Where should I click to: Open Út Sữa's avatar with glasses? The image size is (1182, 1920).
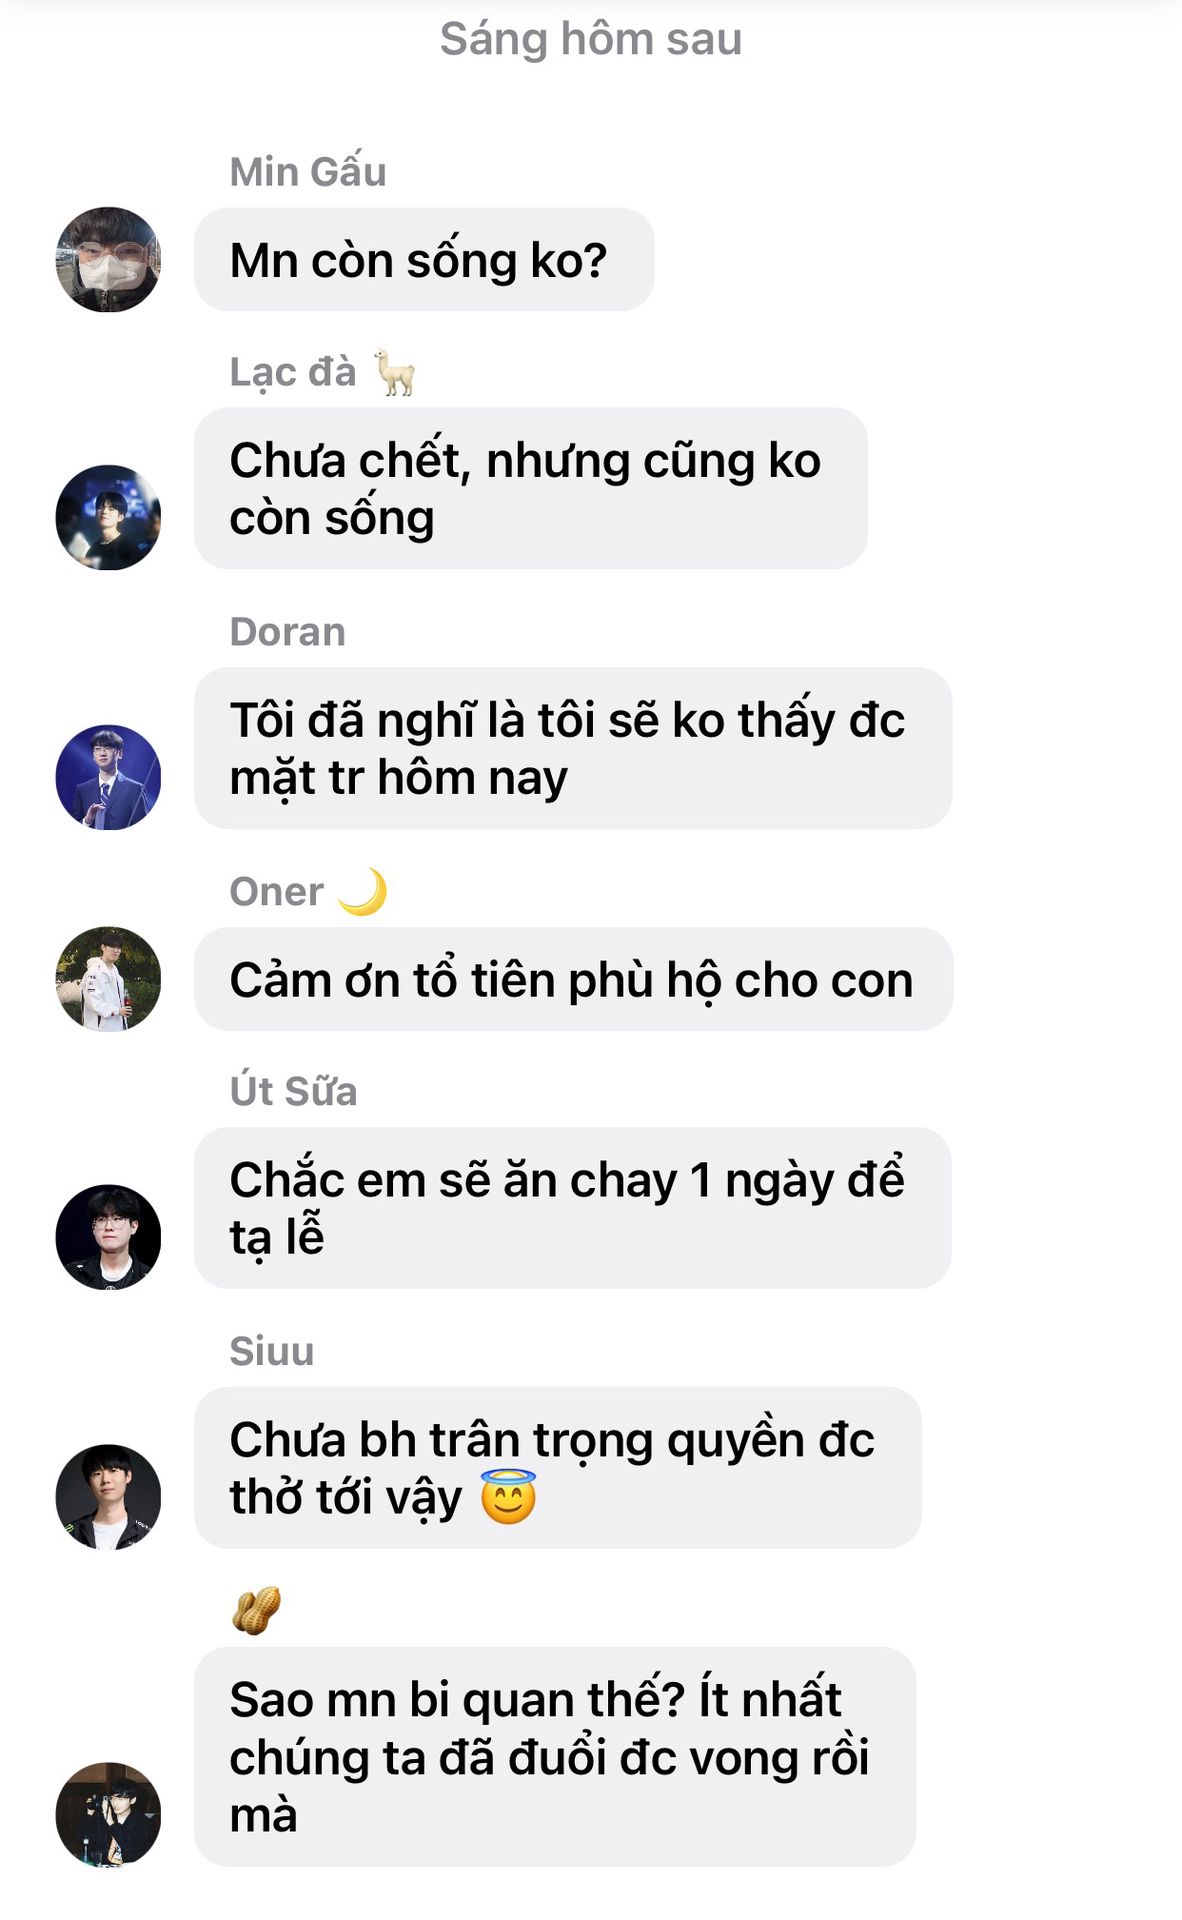click(108, 1237)
